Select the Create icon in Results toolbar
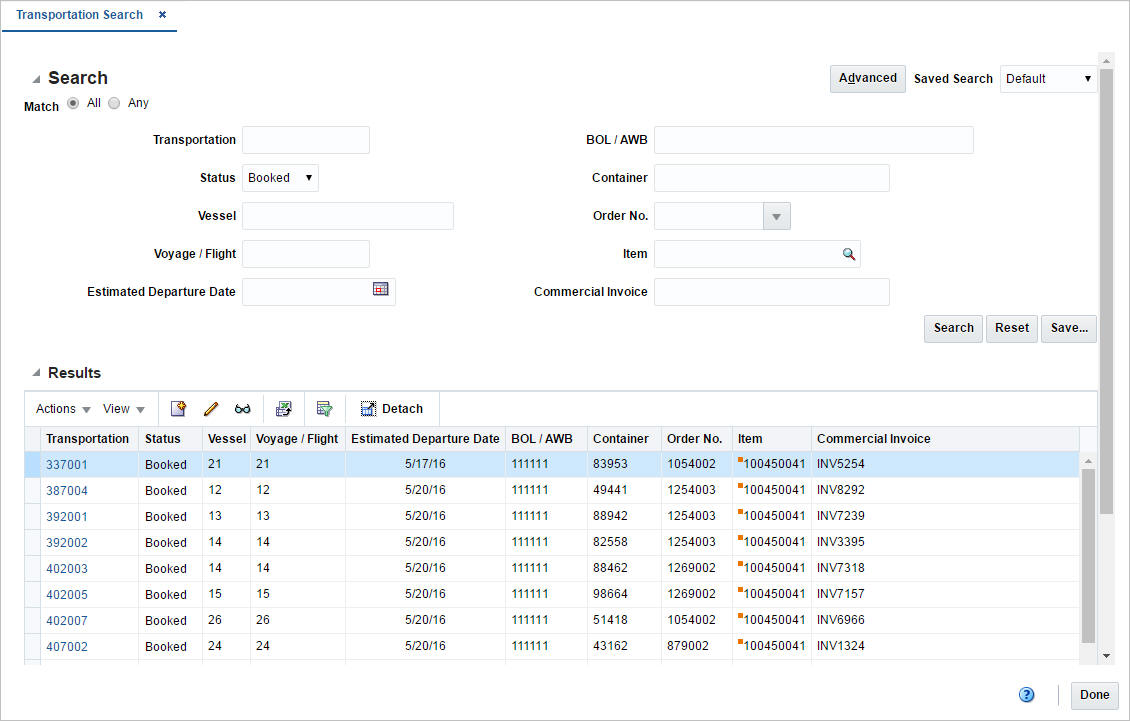 pyautogui.click(x=178, y=408)
